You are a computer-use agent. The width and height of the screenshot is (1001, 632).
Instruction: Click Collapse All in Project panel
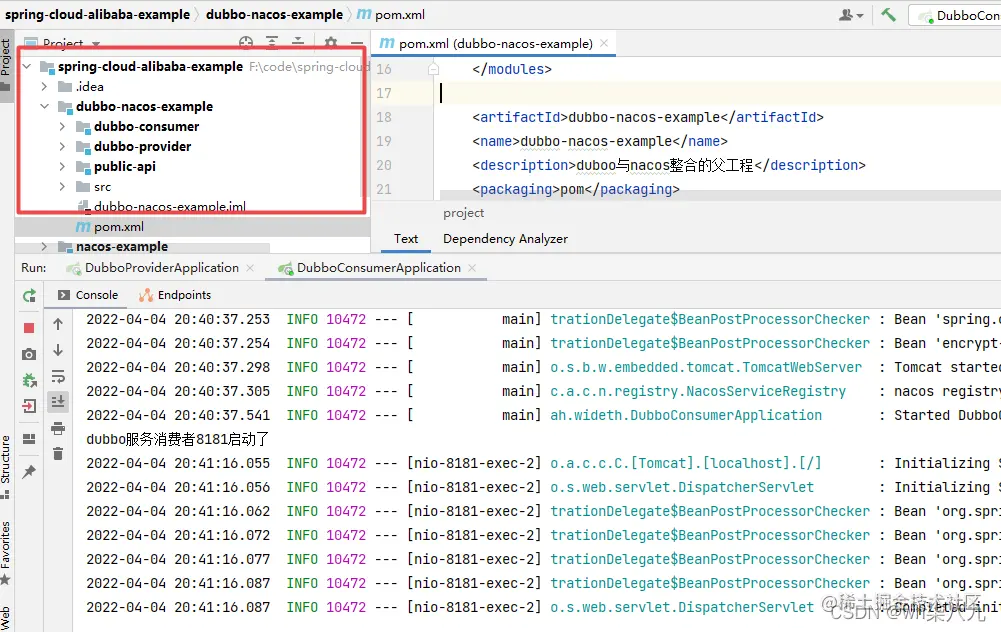pos(298,43)
